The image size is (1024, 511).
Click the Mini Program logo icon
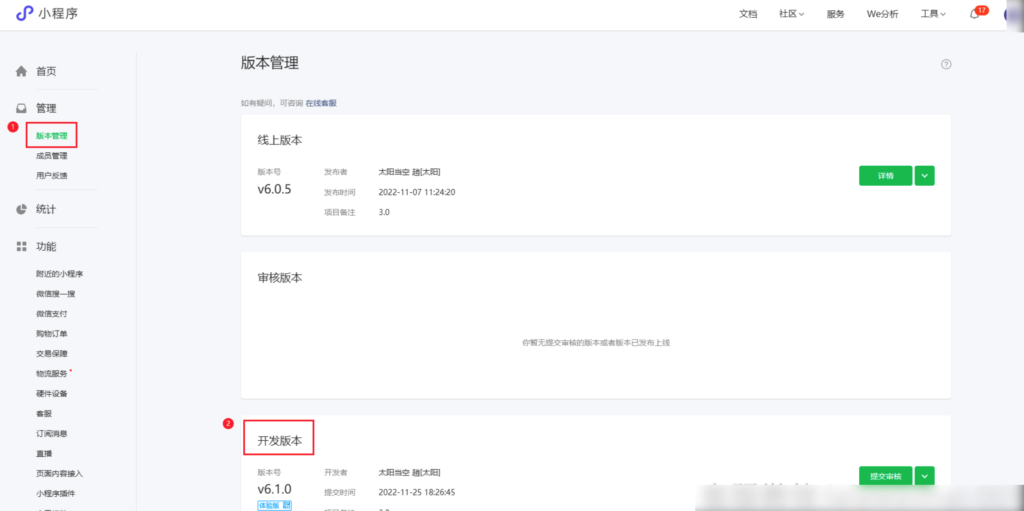coord(24,13)
